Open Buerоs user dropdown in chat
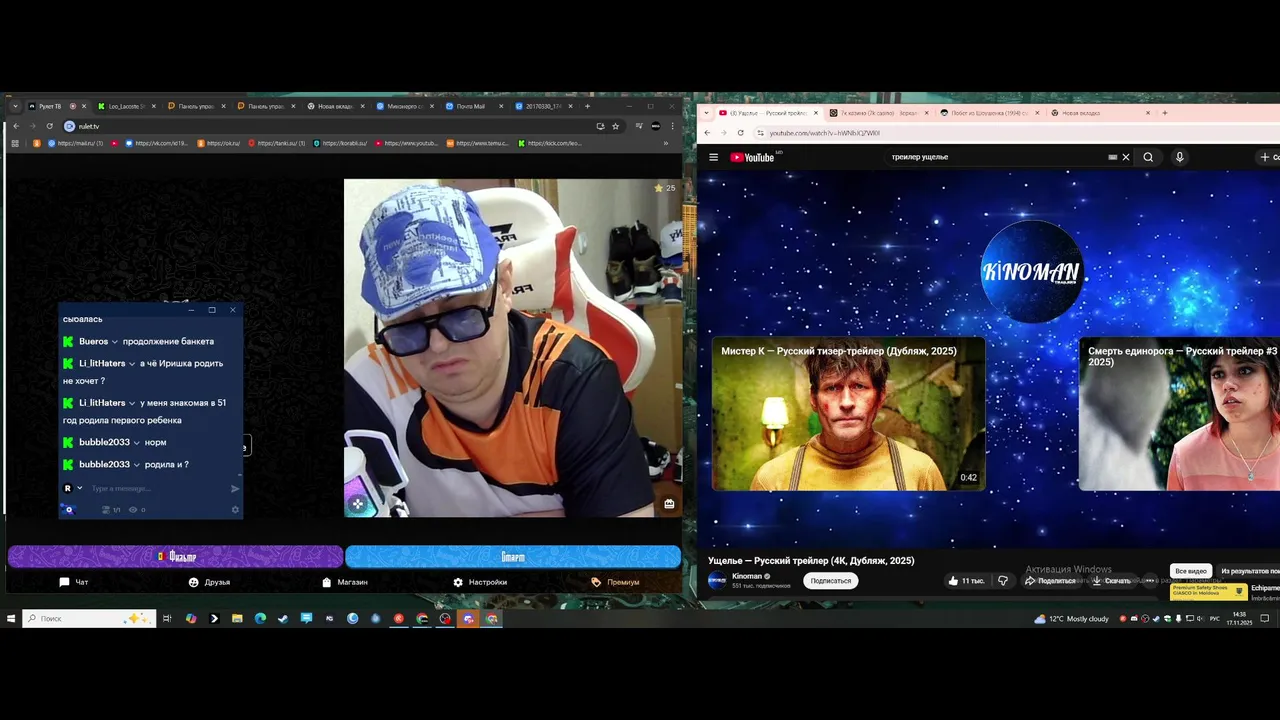The image size is (1280, 720). 115,342
